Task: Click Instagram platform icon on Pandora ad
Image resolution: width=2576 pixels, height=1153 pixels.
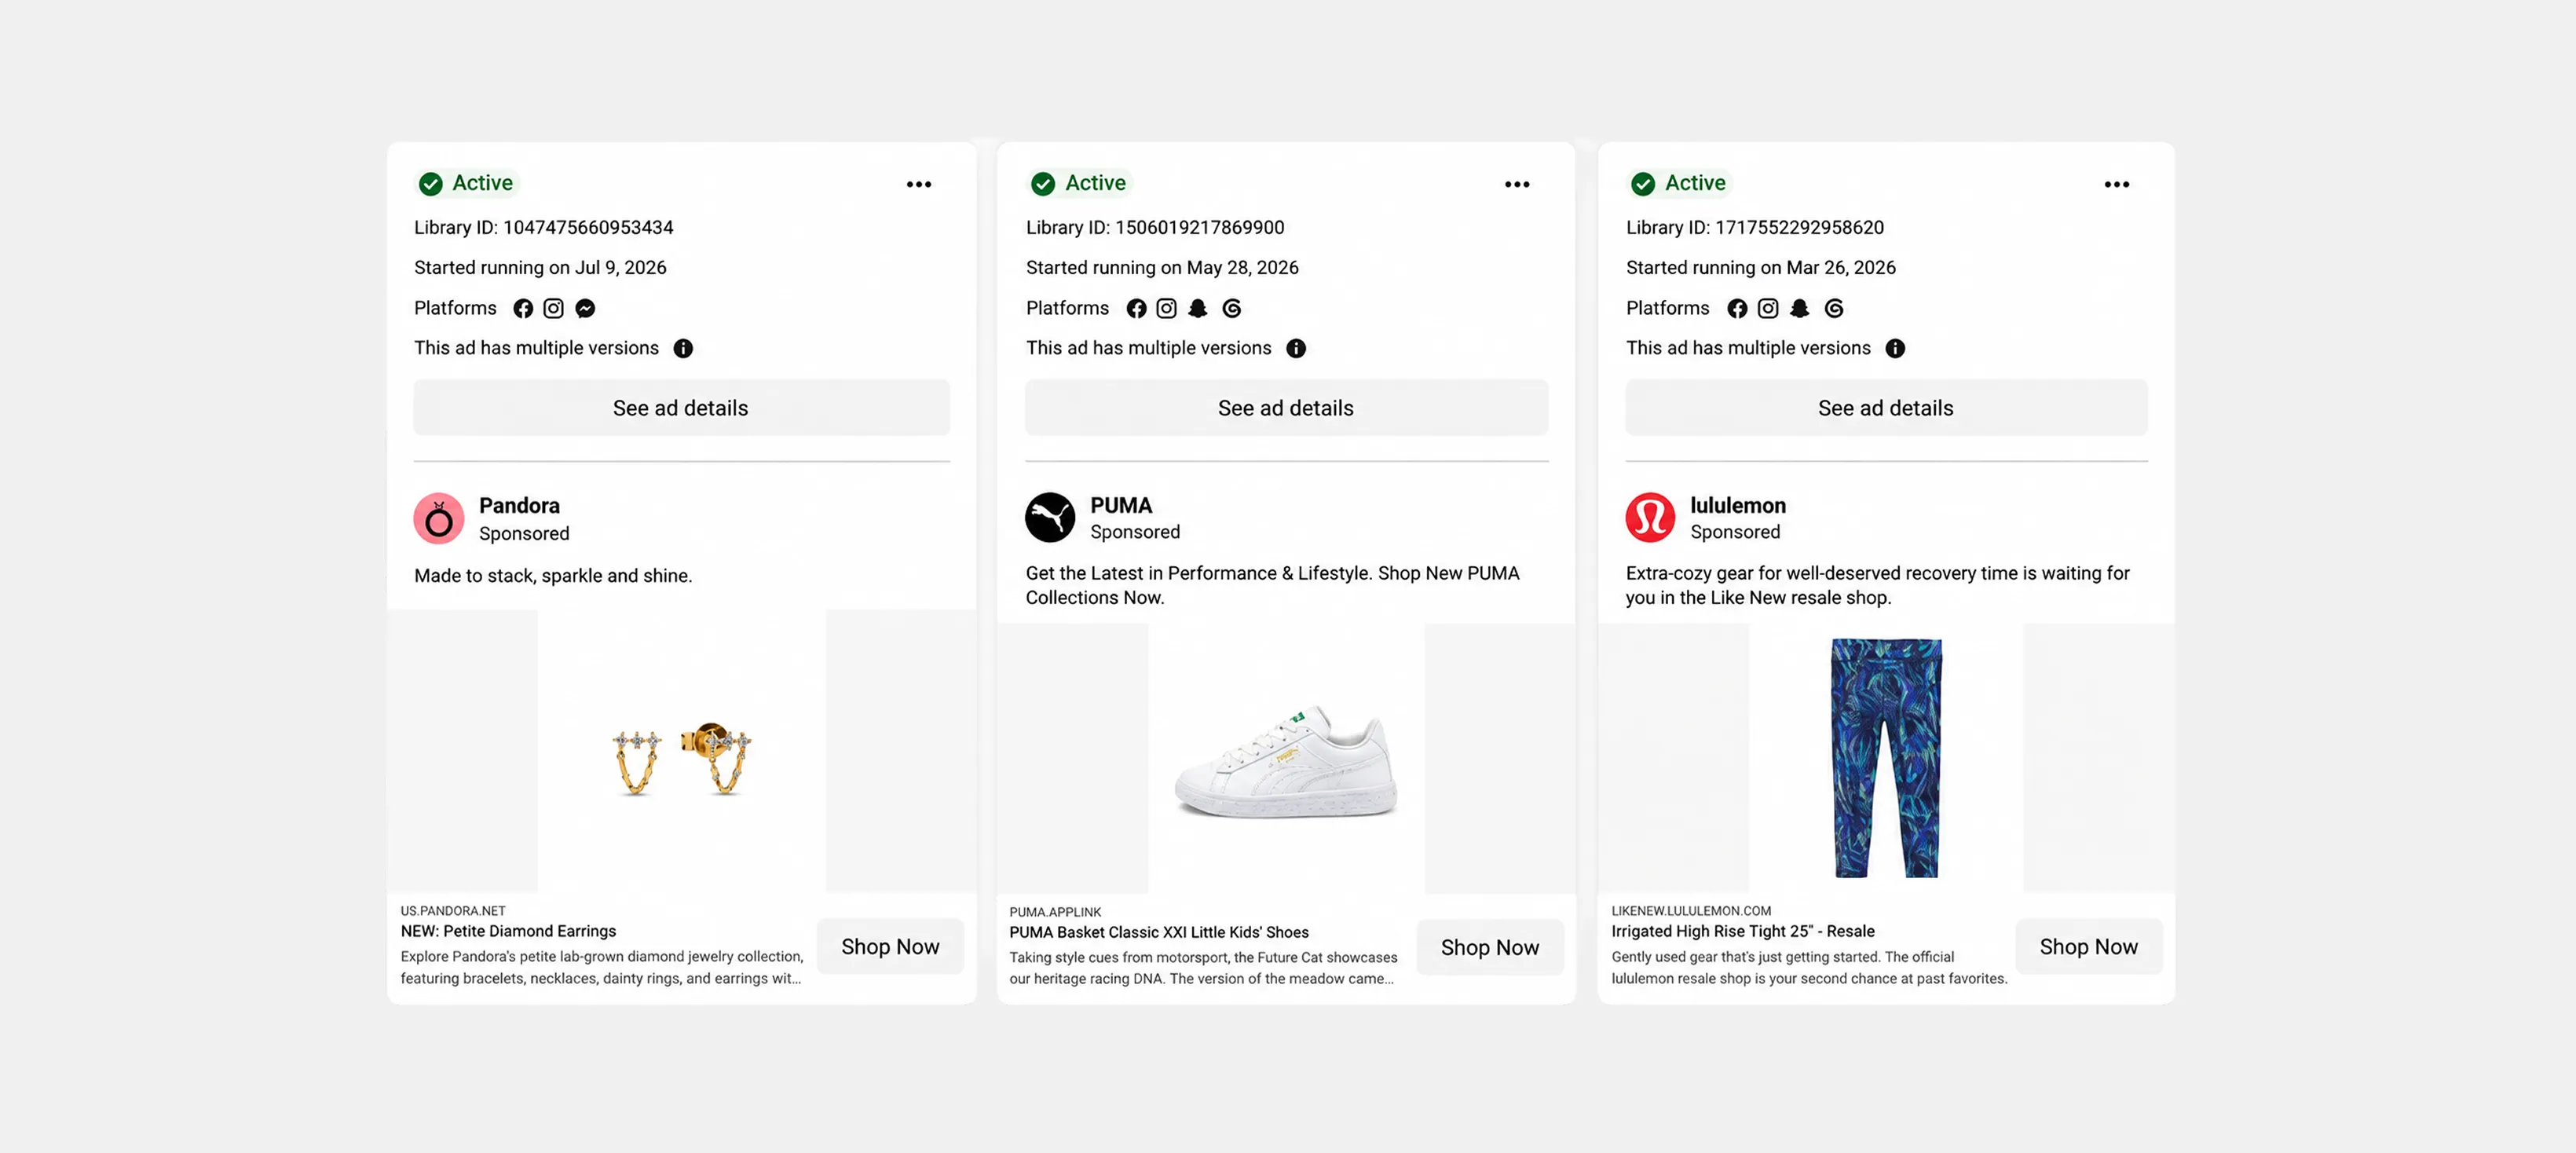Action: 553,308
